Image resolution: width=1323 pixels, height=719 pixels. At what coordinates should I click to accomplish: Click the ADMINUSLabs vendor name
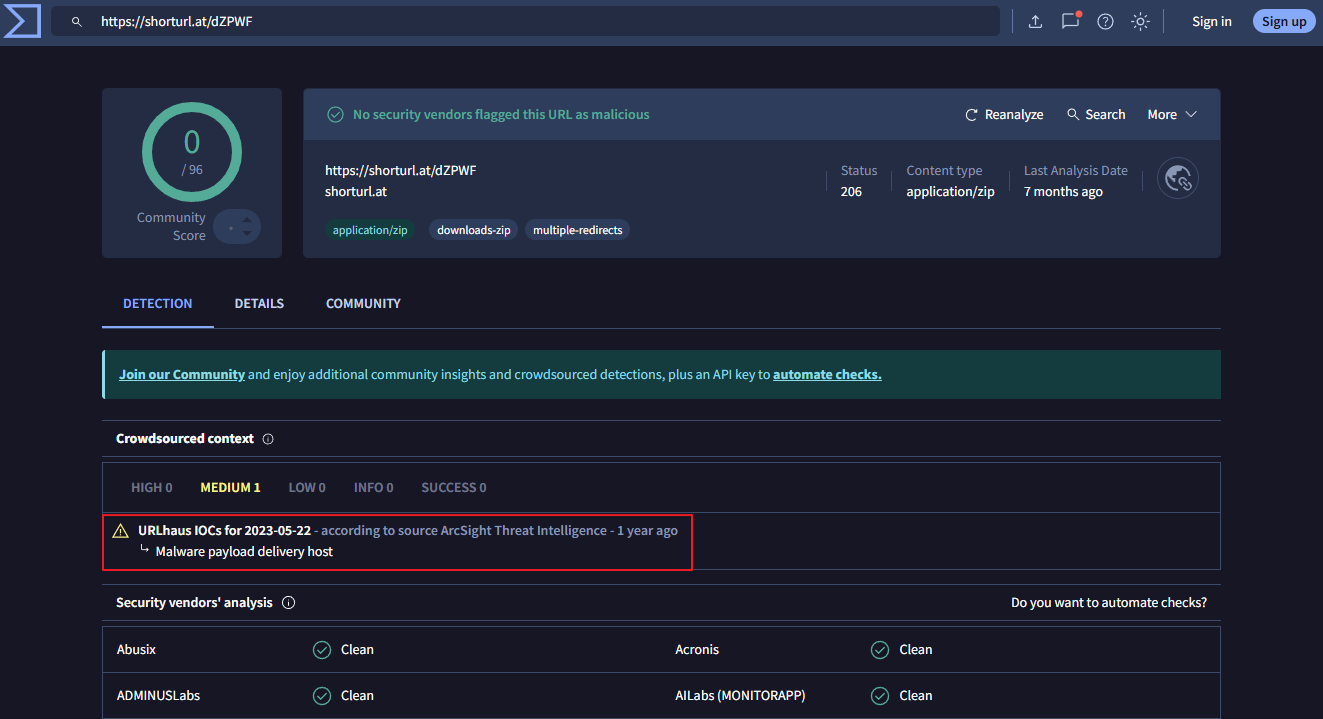pyautogui.click(x=159, y=696)
